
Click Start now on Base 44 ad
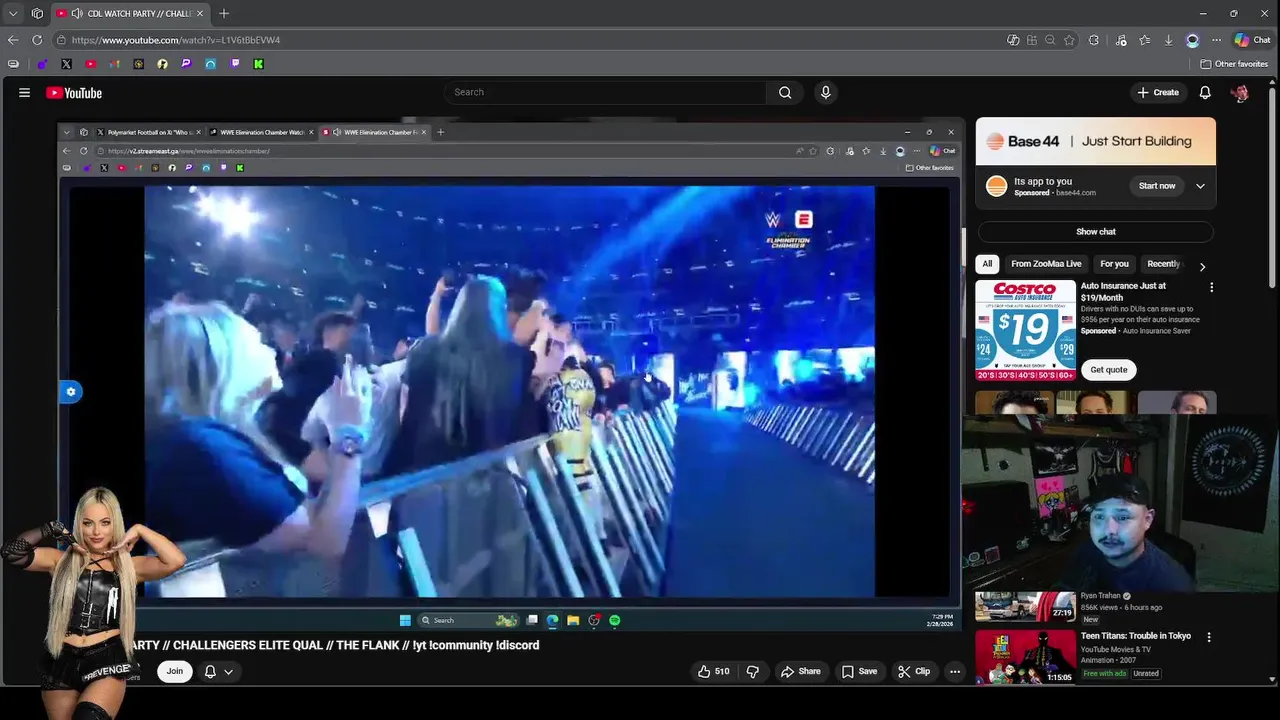tap(1157, 186)
